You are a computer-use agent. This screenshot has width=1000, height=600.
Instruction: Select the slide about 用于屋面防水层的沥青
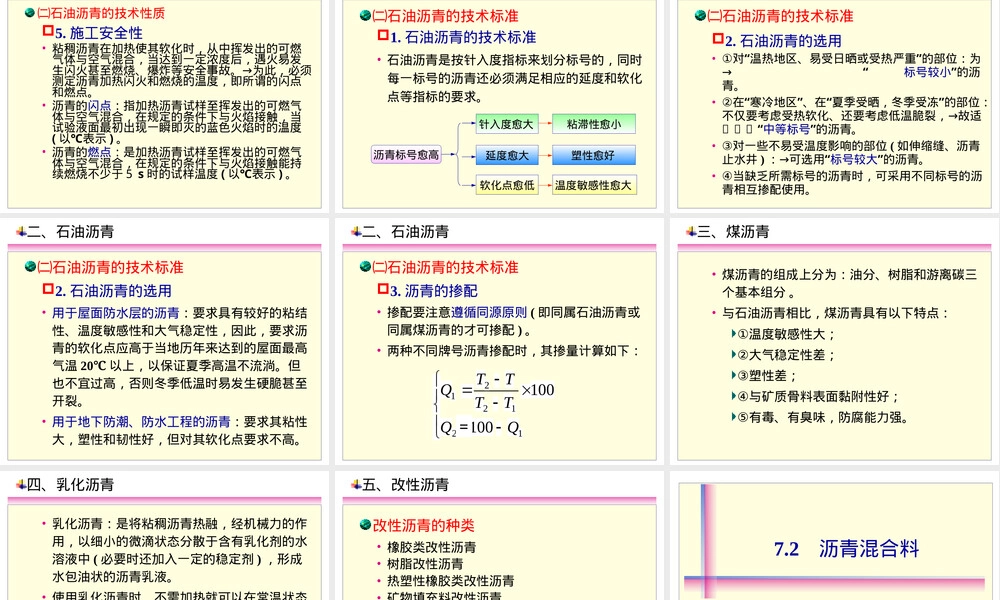click(x=165, y=340)
